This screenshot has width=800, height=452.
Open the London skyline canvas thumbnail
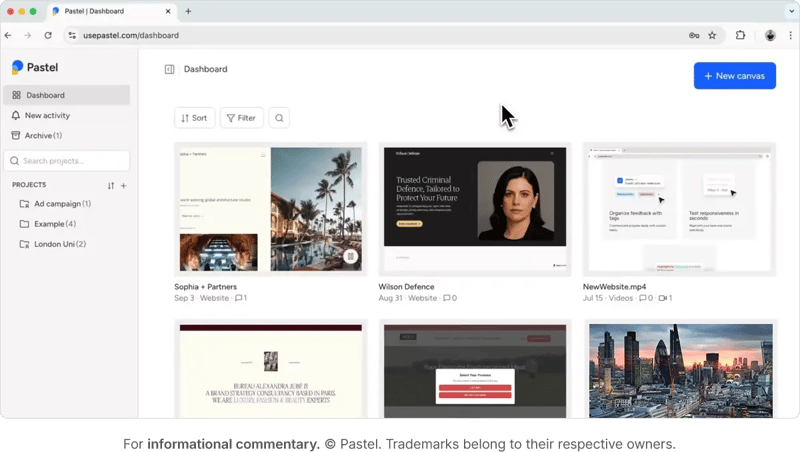pyautogui.click(x=680, y=369)
